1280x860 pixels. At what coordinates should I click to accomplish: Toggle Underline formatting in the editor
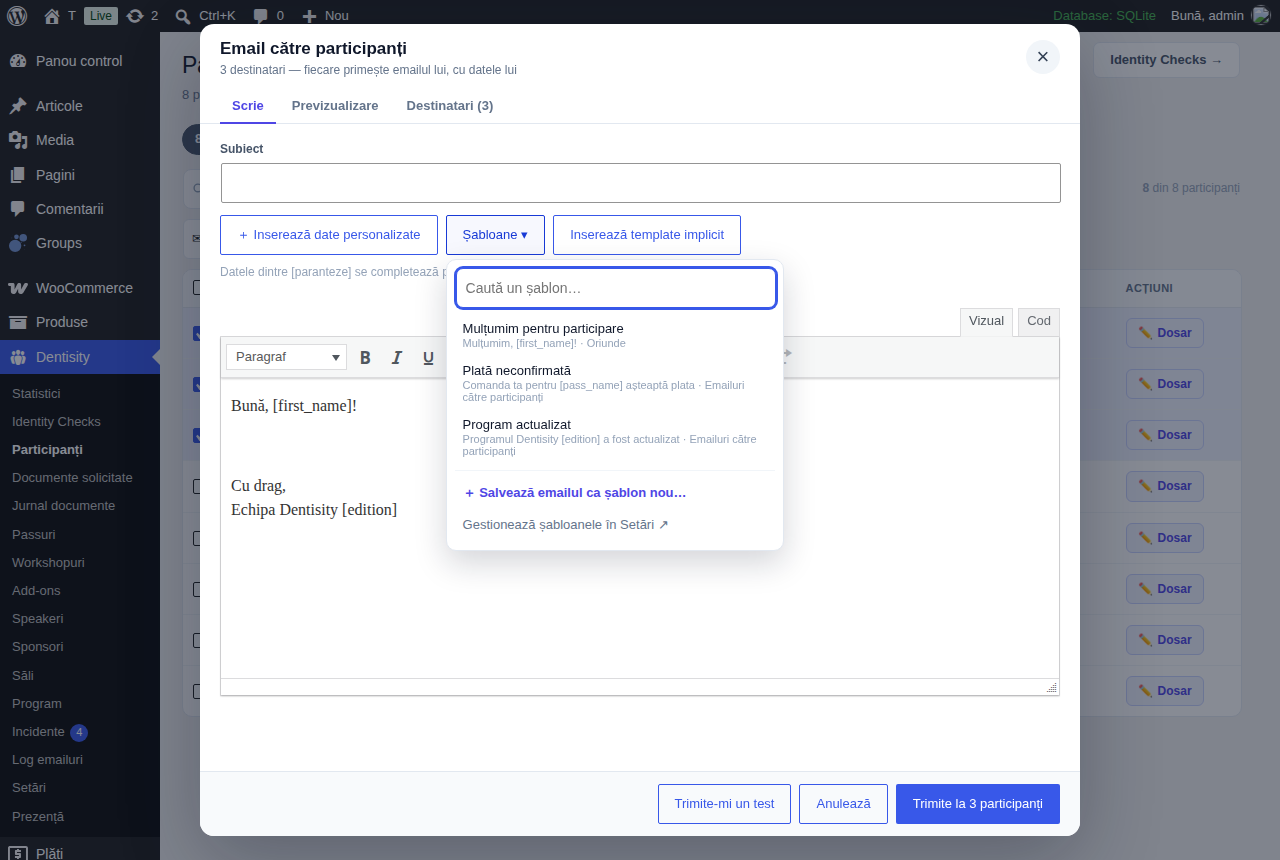[428, 357]
